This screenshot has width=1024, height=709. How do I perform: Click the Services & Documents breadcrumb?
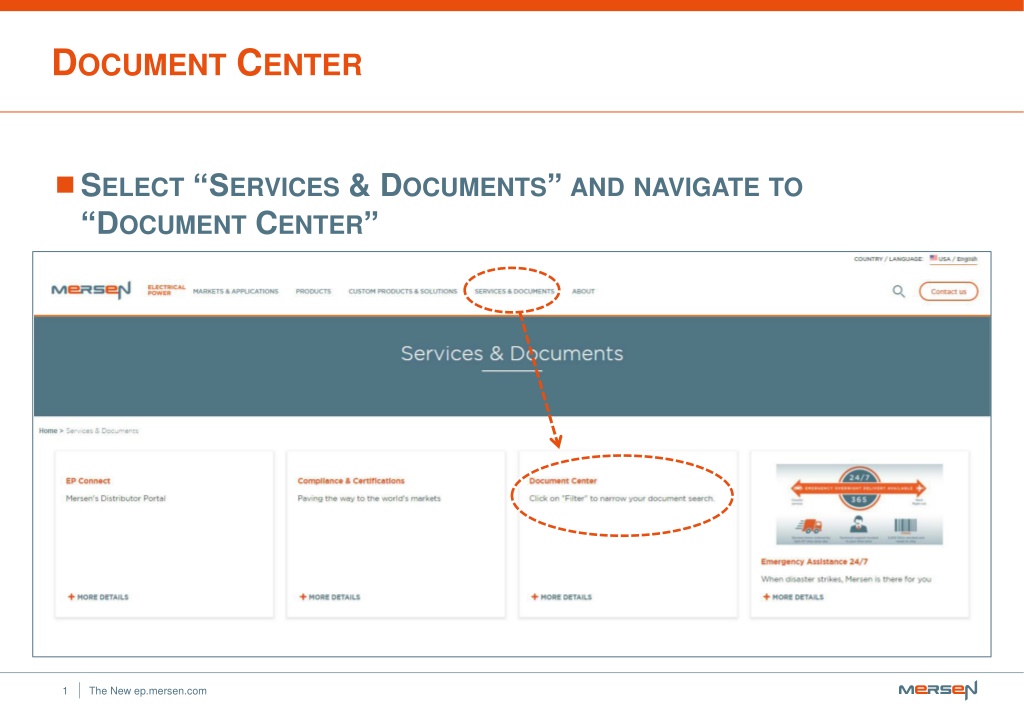click(102, 431)
